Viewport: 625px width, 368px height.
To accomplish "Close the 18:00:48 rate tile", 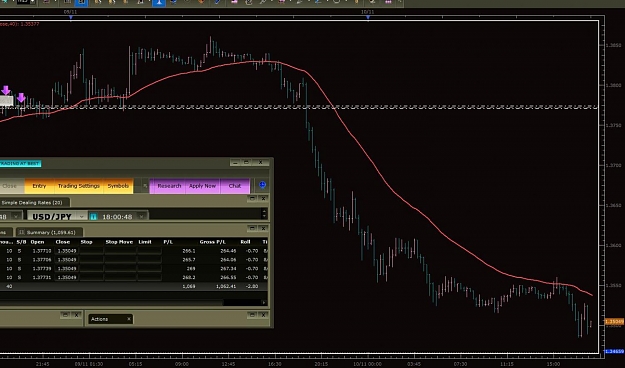I will pos(141,216).
